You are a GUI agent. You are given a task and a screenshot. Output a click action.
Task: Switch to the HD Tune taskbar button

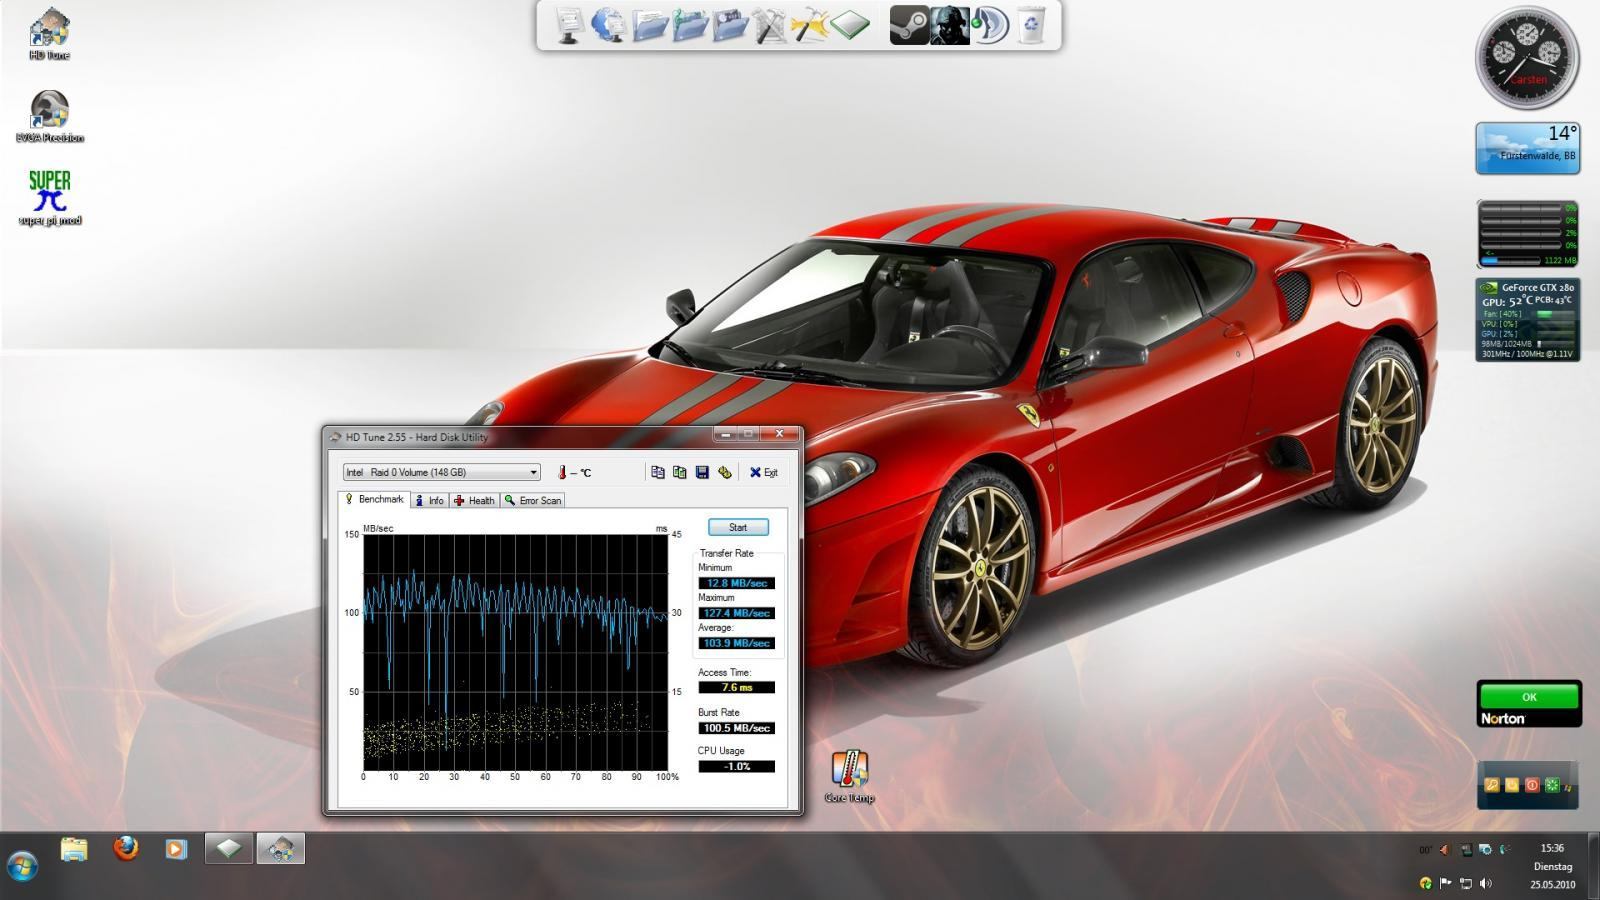[280, 849]
